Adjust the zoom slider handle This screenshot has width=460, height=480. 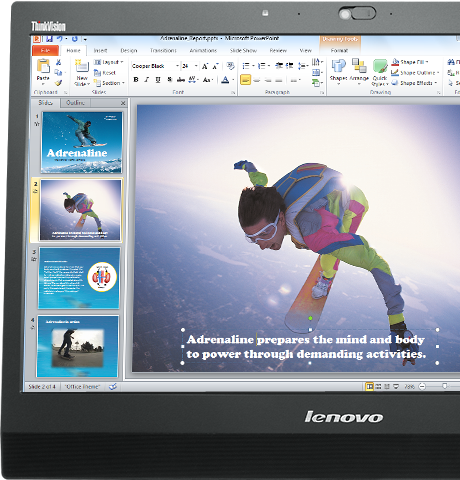(444, 386)
